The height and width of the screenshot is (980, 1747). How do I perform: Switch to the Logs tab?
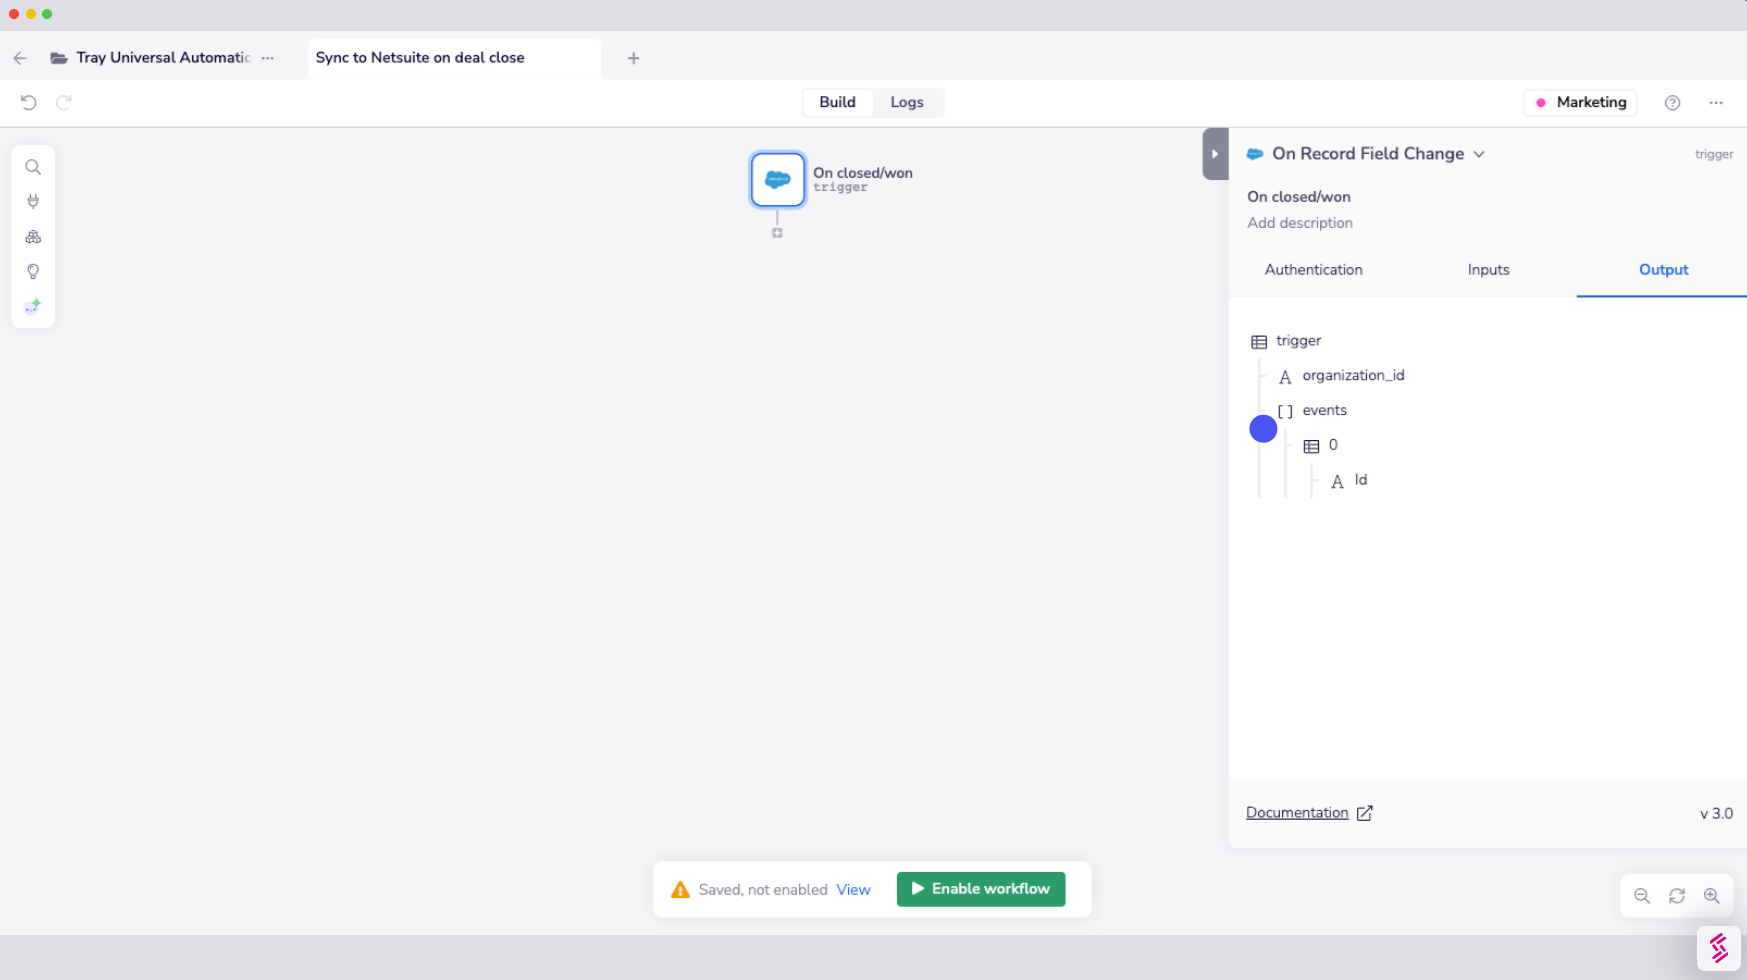point(907,102)
